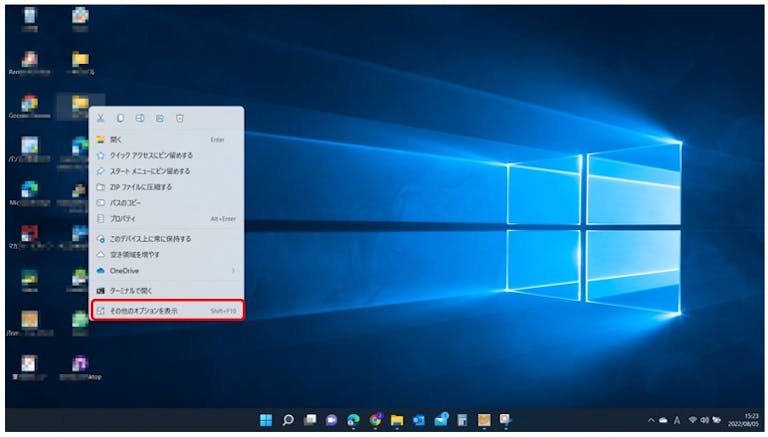Open Teams Chat icon on taskbar
The width and height of the screenshot is (768, 437).
pos(332,420)
